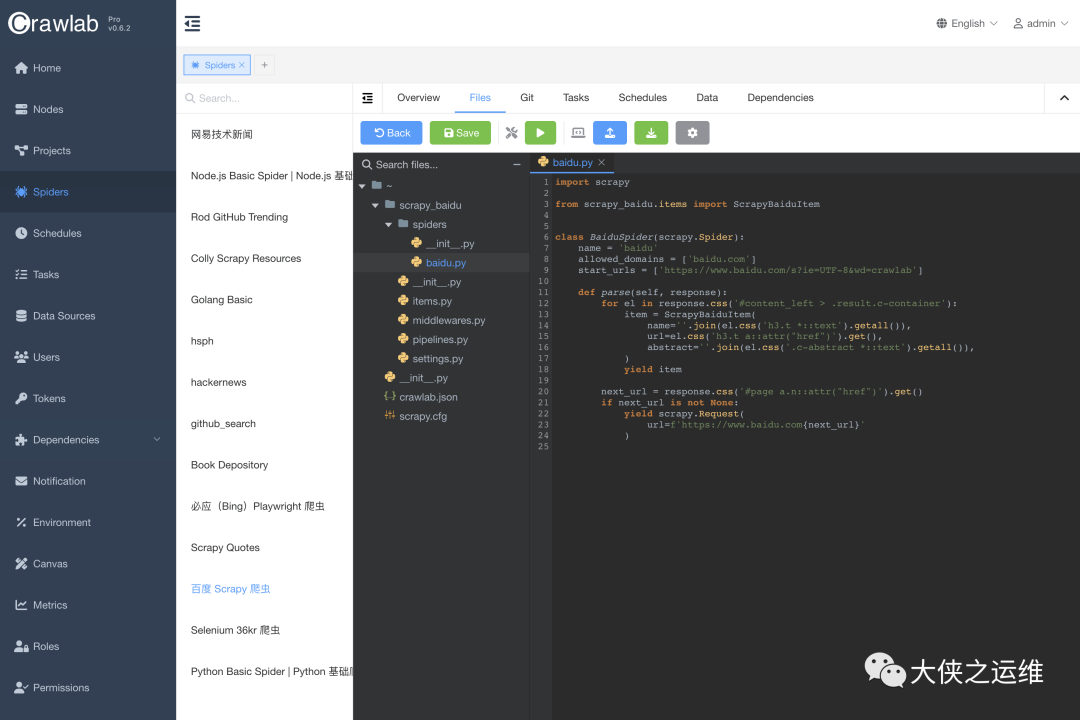
Task: Click the tools wrench icon
Action: click(x=511, y=133)
